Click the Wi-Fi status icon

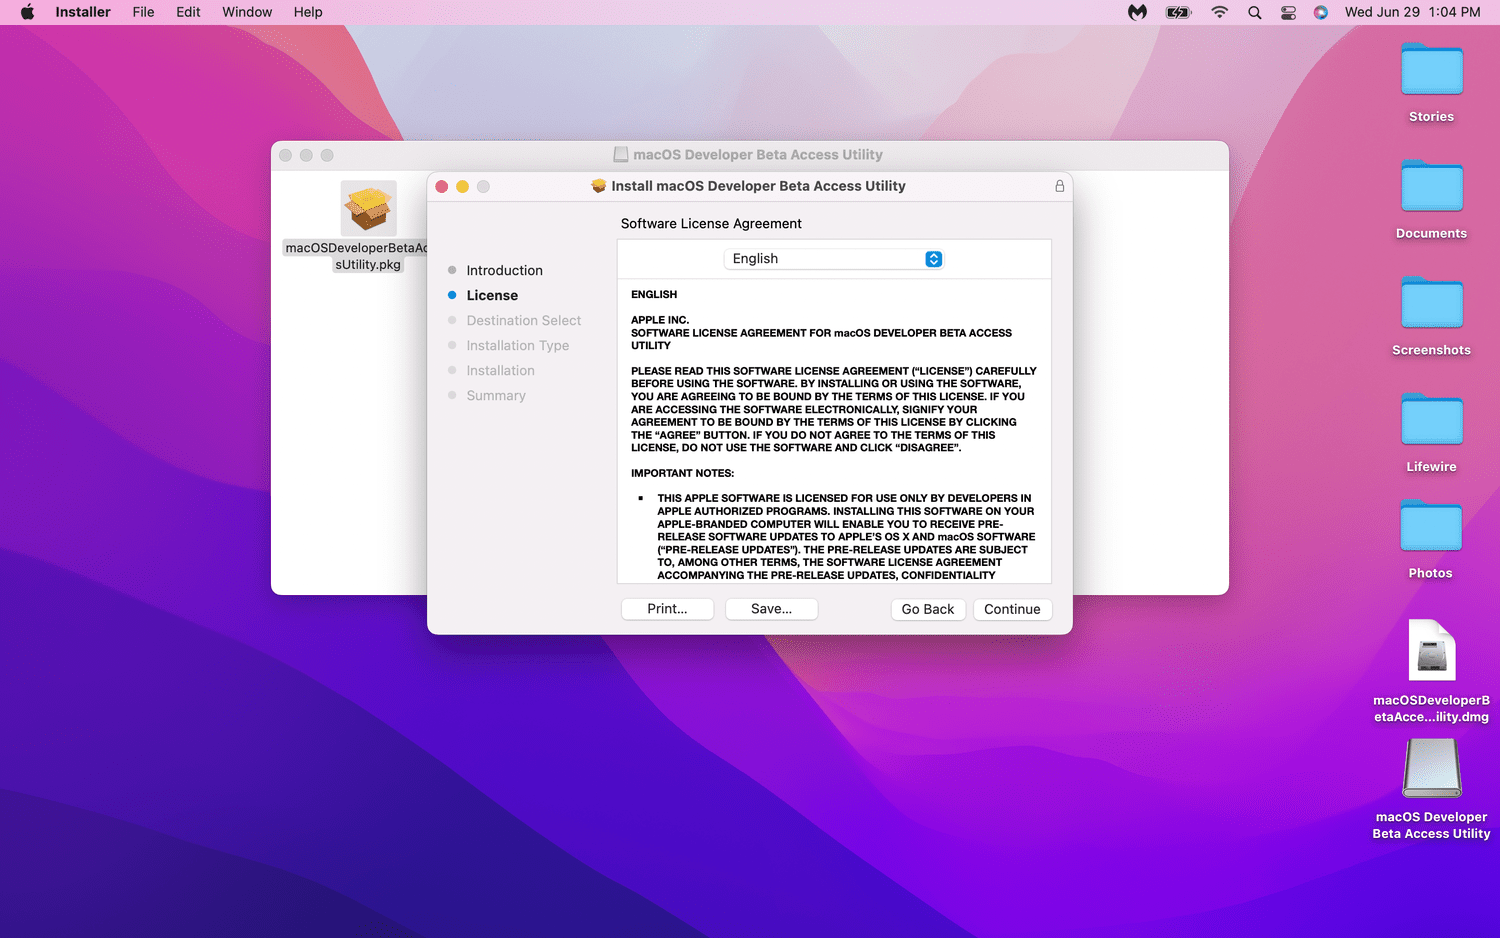click(1219, 12)
